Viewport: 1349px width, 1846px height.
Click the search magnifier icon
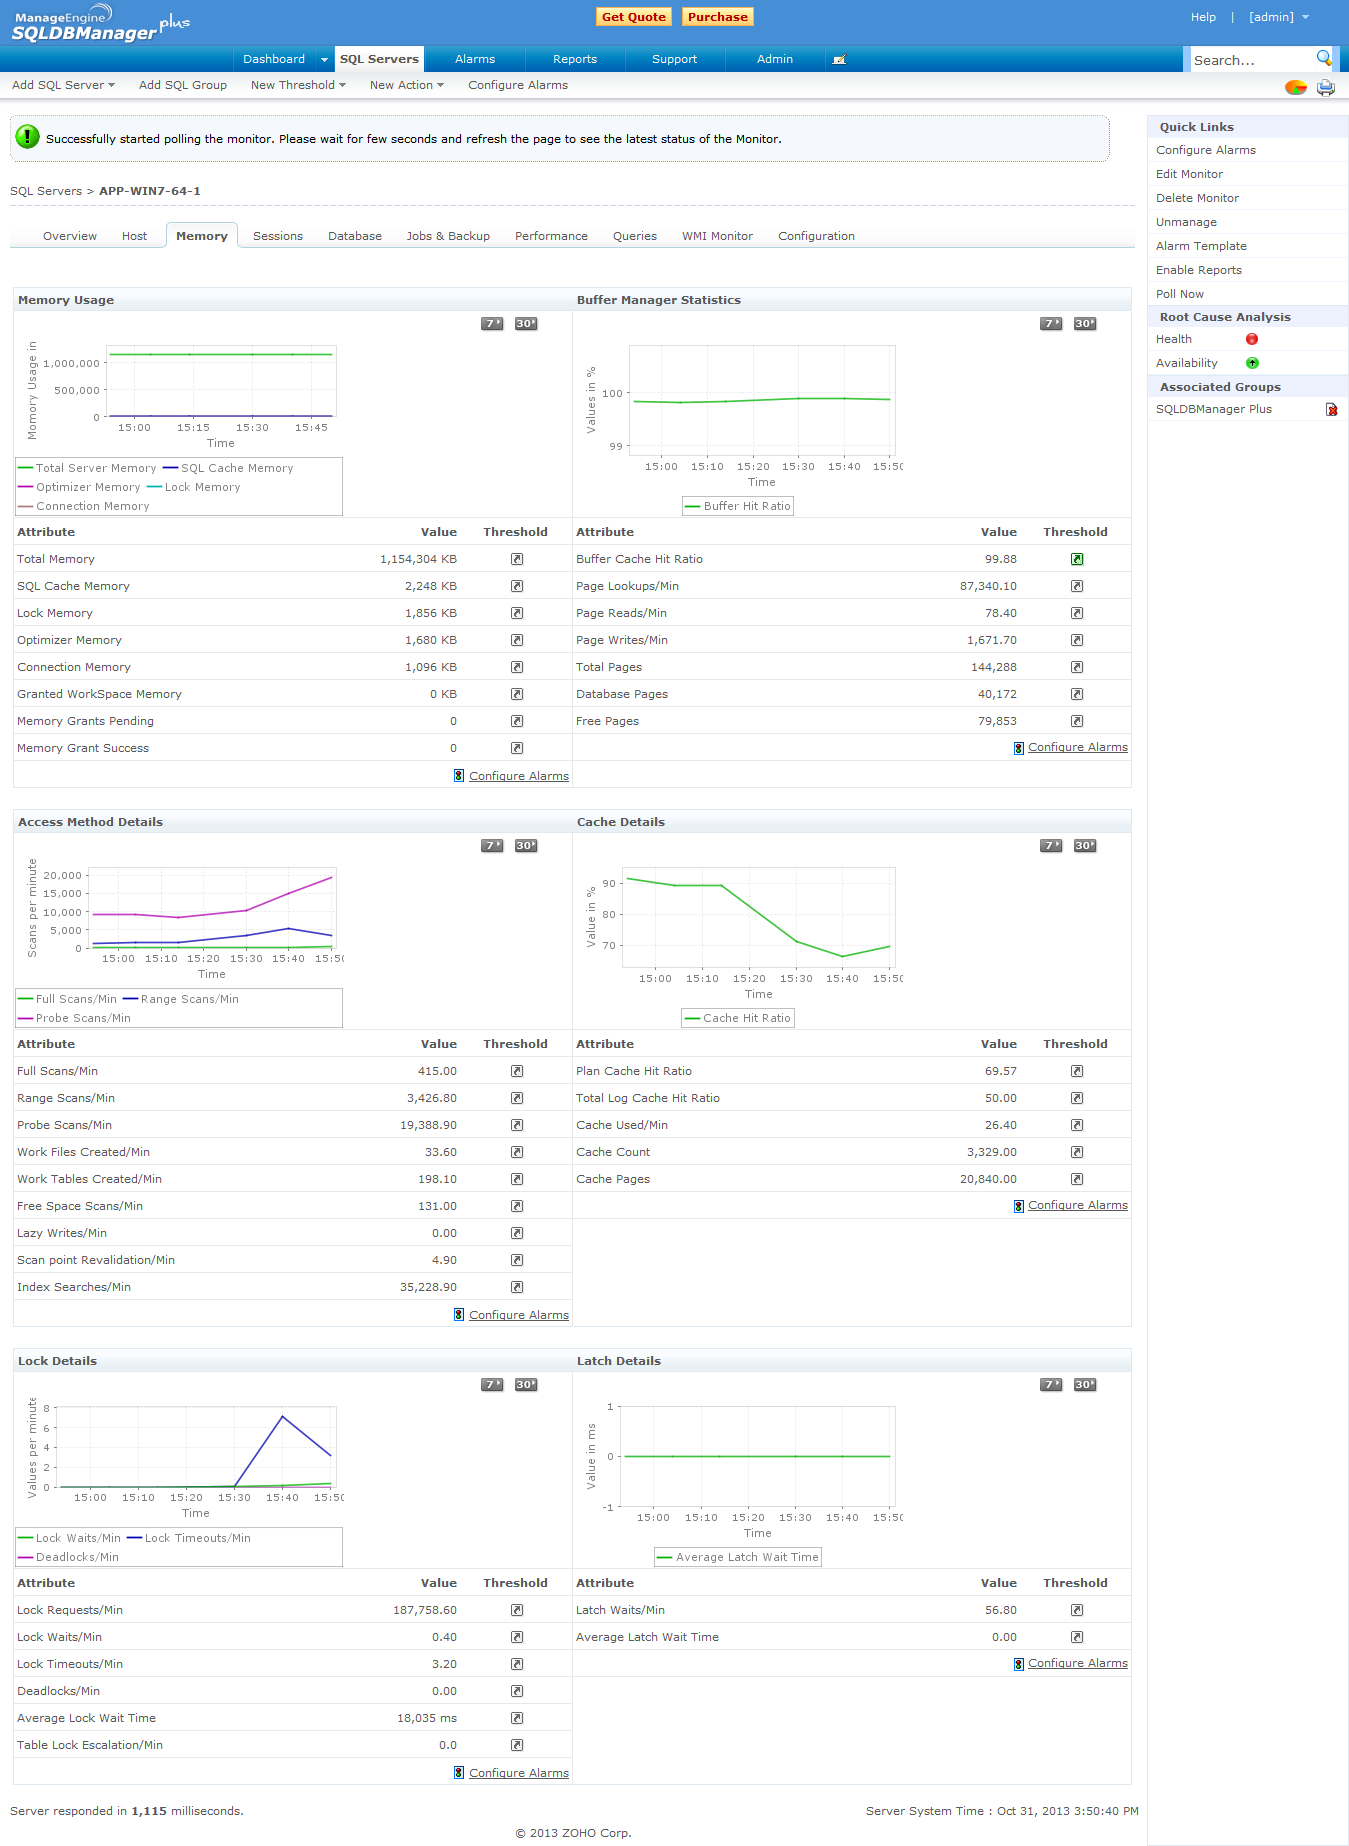1323,58
